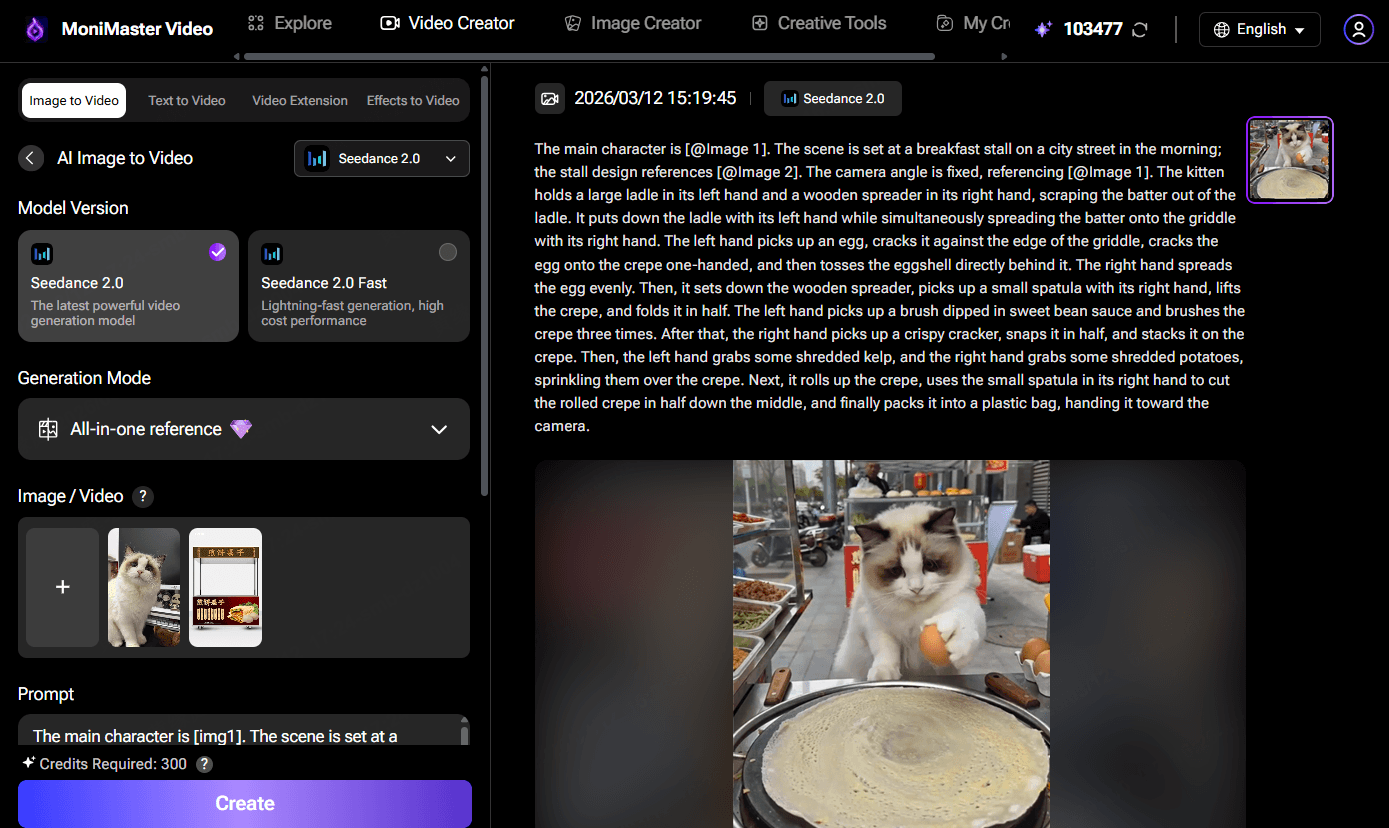Open the user profile avatar icon

tap(1358, 30)
